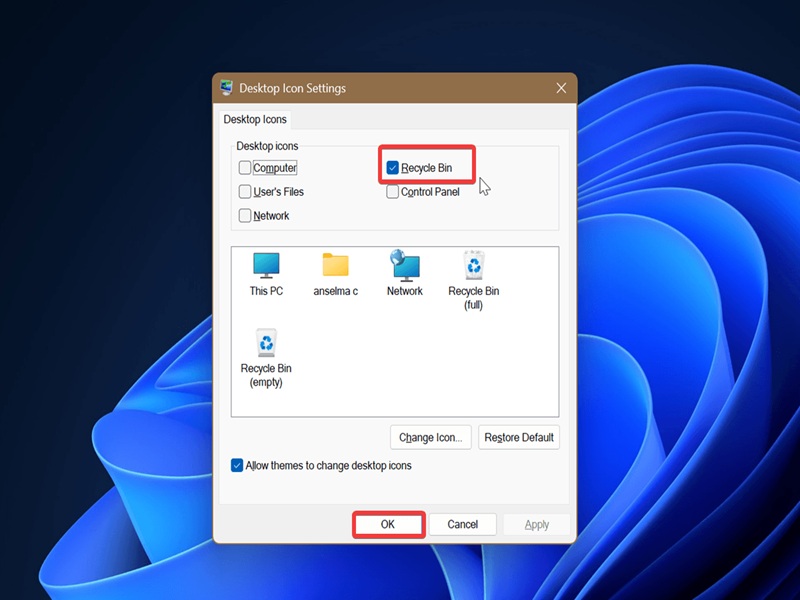Click the "Recycle Bin (full)" label text
800x600 pixels.
pos(473,298)
